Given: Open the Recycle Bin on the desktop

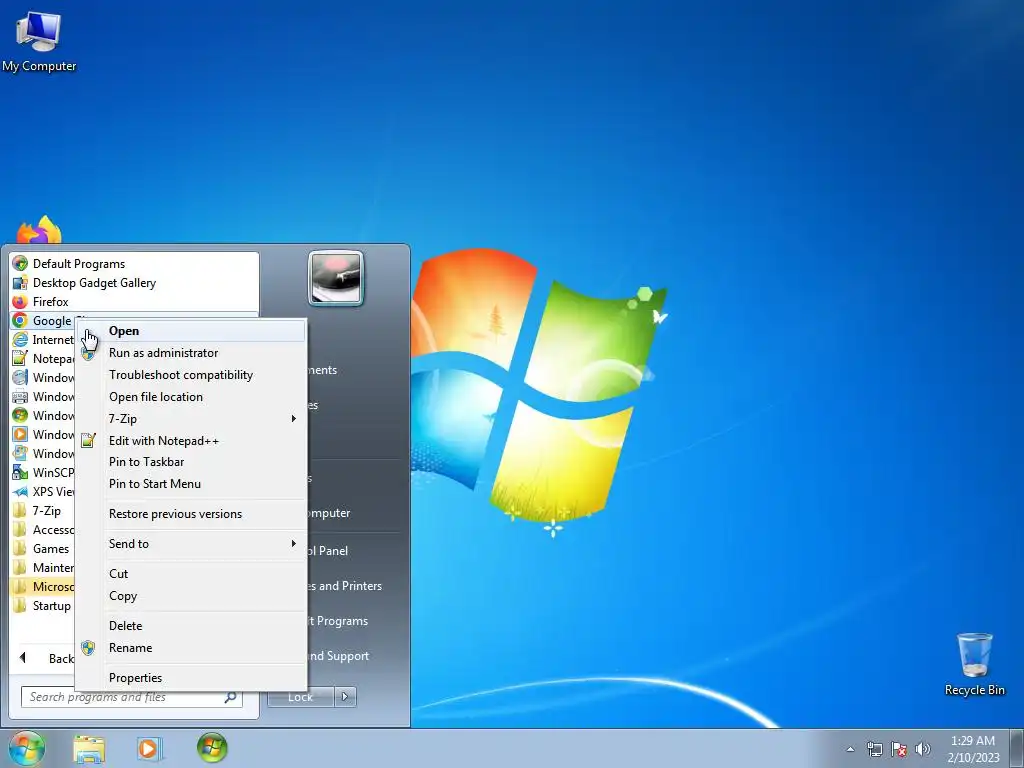Looking at the screenshot, I should (x=974, y=664).
